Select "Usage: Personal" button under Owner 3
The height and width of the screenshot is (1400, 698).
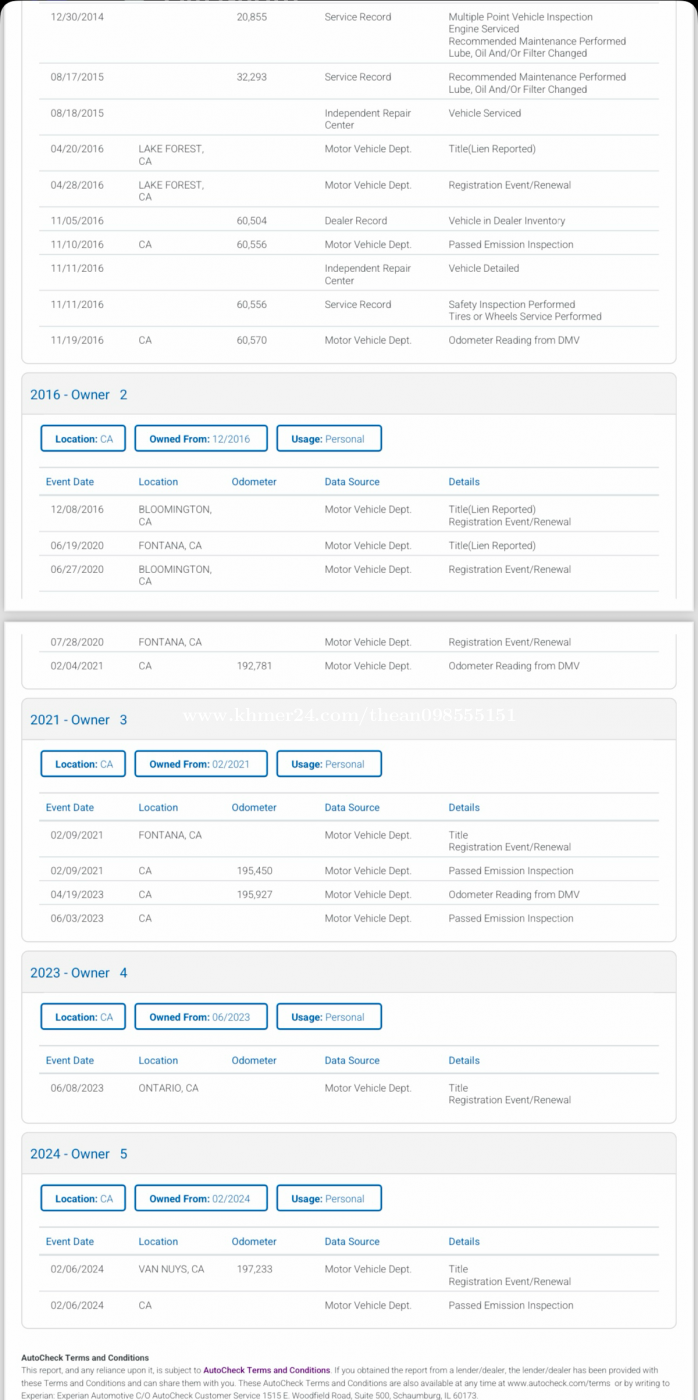coord(329,764)
